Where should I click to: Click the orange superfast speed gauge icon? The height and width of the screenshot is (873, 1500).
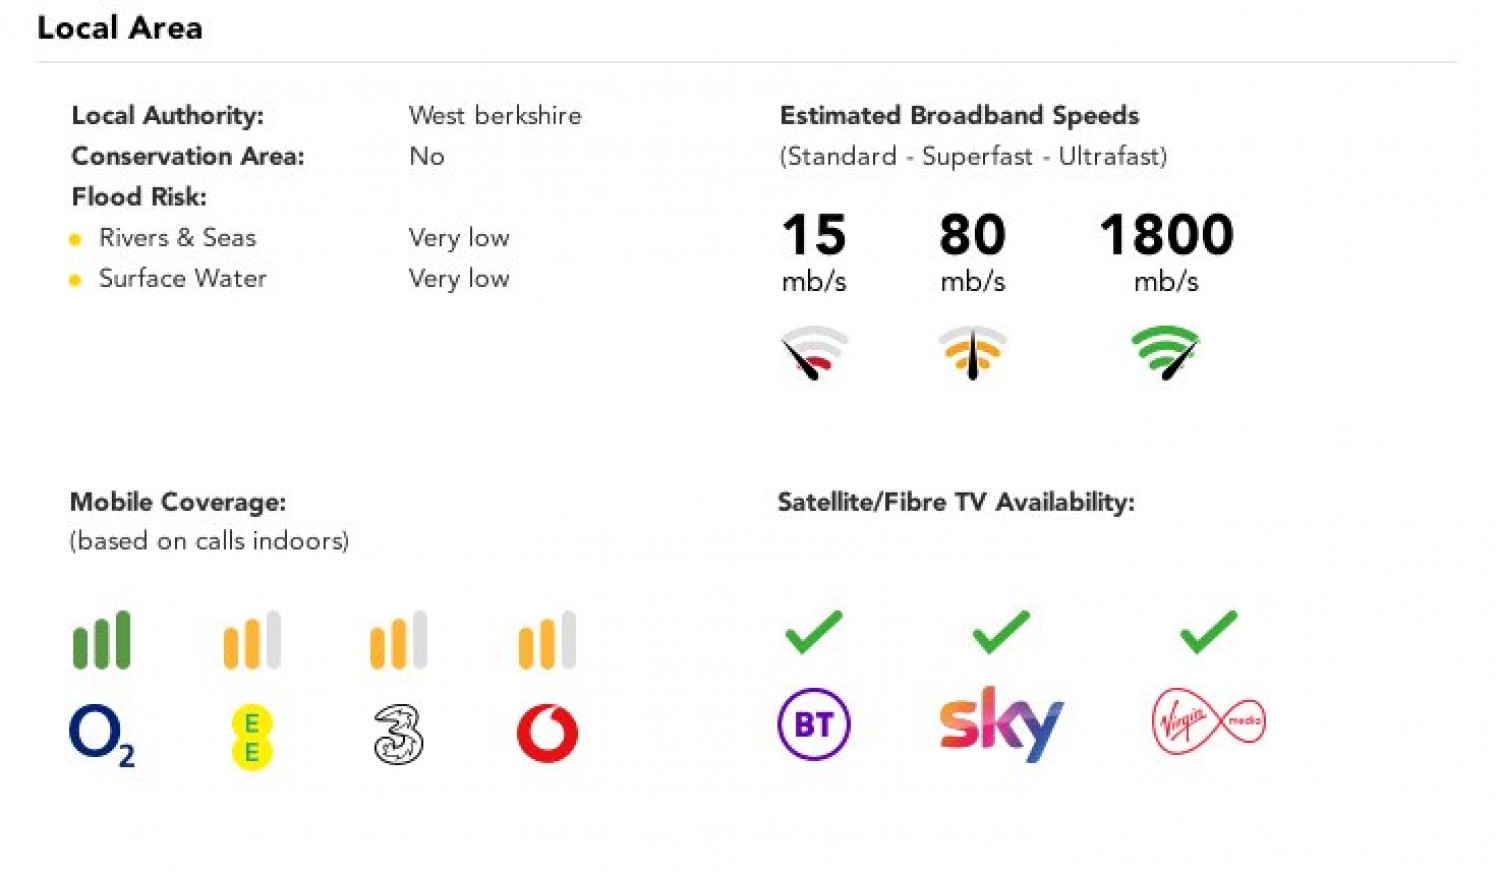click(972, 352)
